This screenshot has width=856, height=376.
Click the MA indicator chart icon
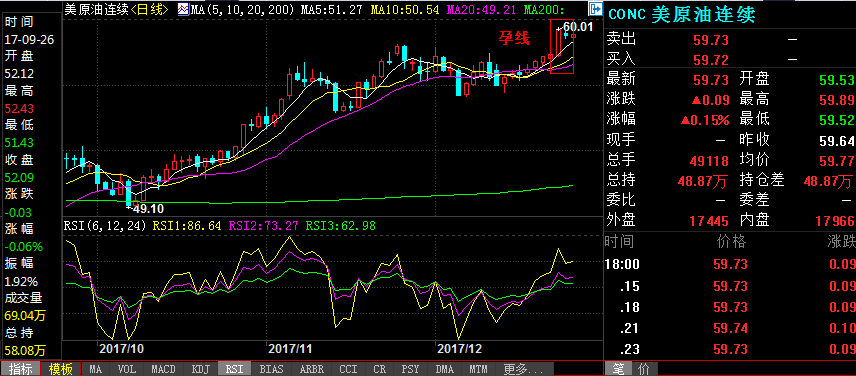[183, 9]
